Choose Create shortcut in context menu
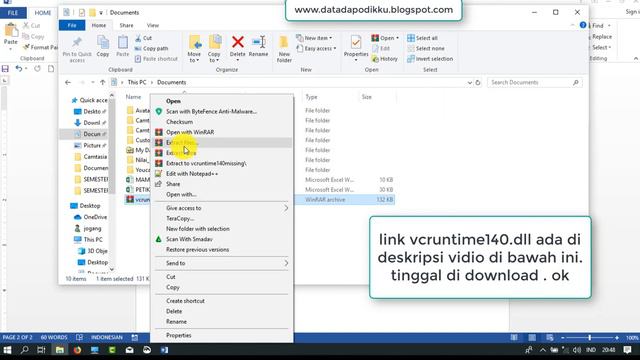640x360 pixels. click(x=185, y=301)
